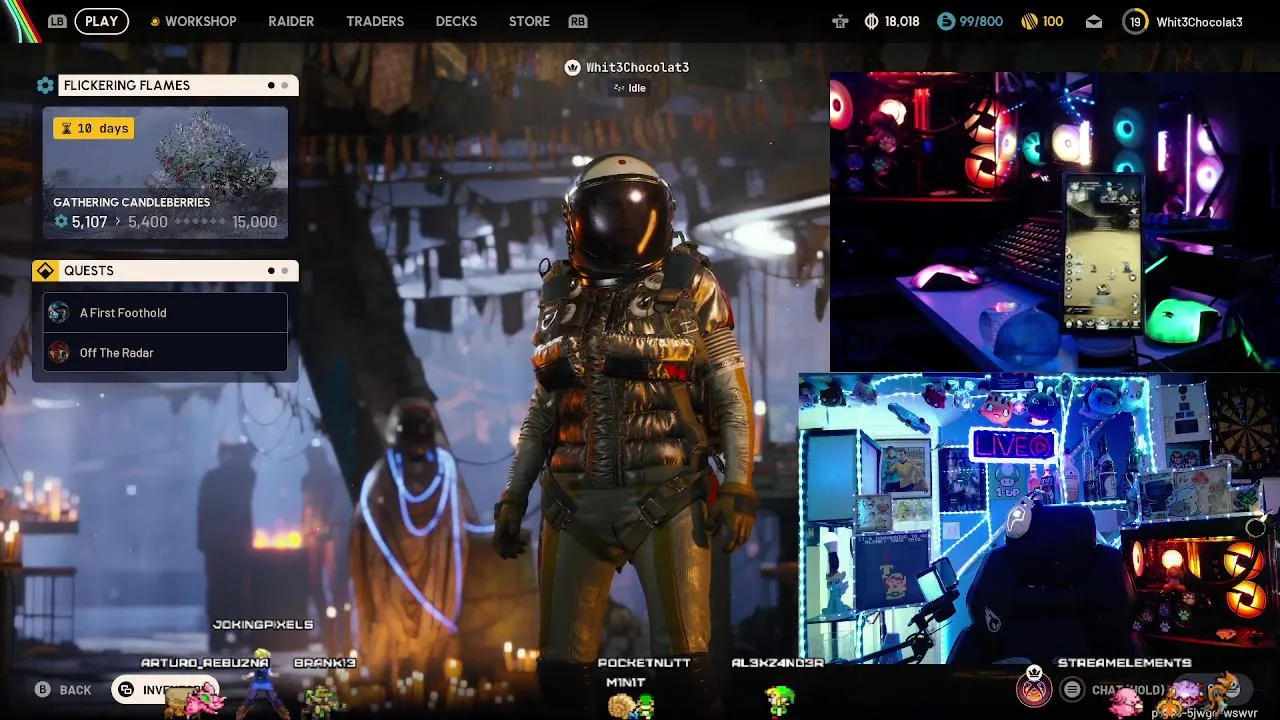
Task: Click the yellow Quests diamond icon
Action: tap(45, 271)
